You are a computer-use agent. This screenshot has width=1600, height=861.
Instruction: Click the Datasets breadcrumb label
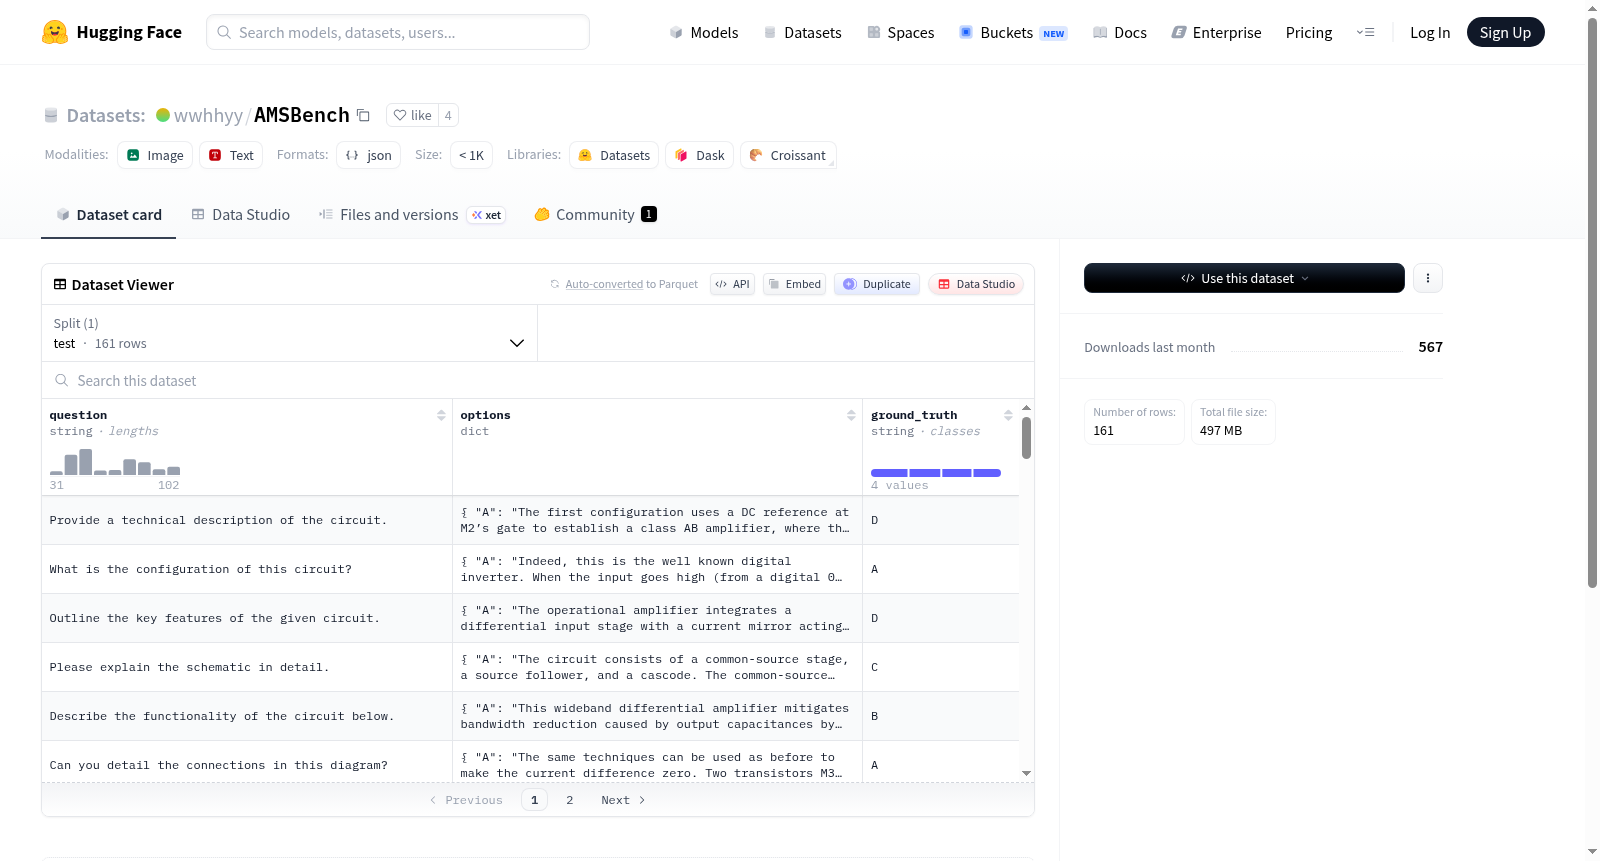[x=106, y=115]
